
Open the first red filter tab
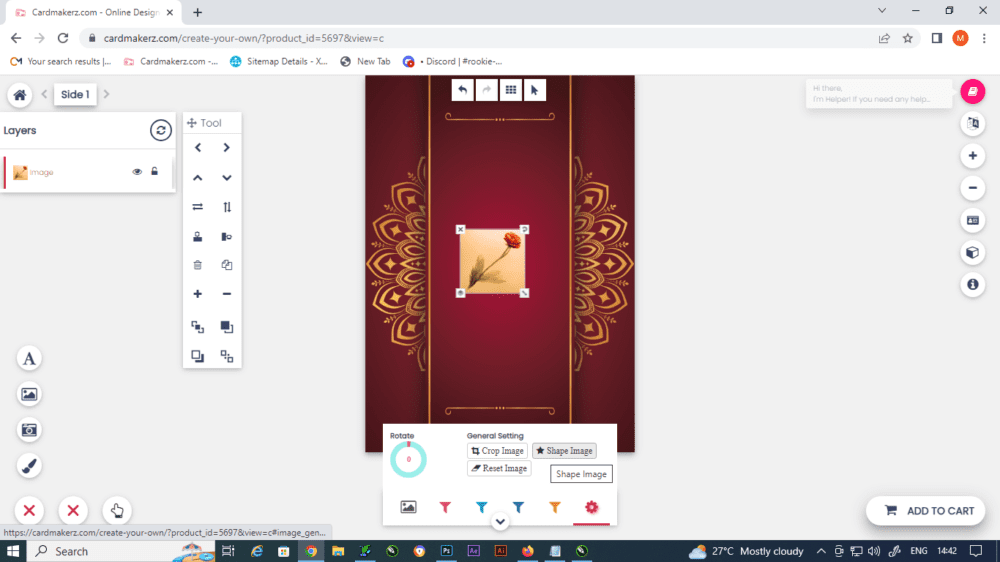[x=445, y=507]
